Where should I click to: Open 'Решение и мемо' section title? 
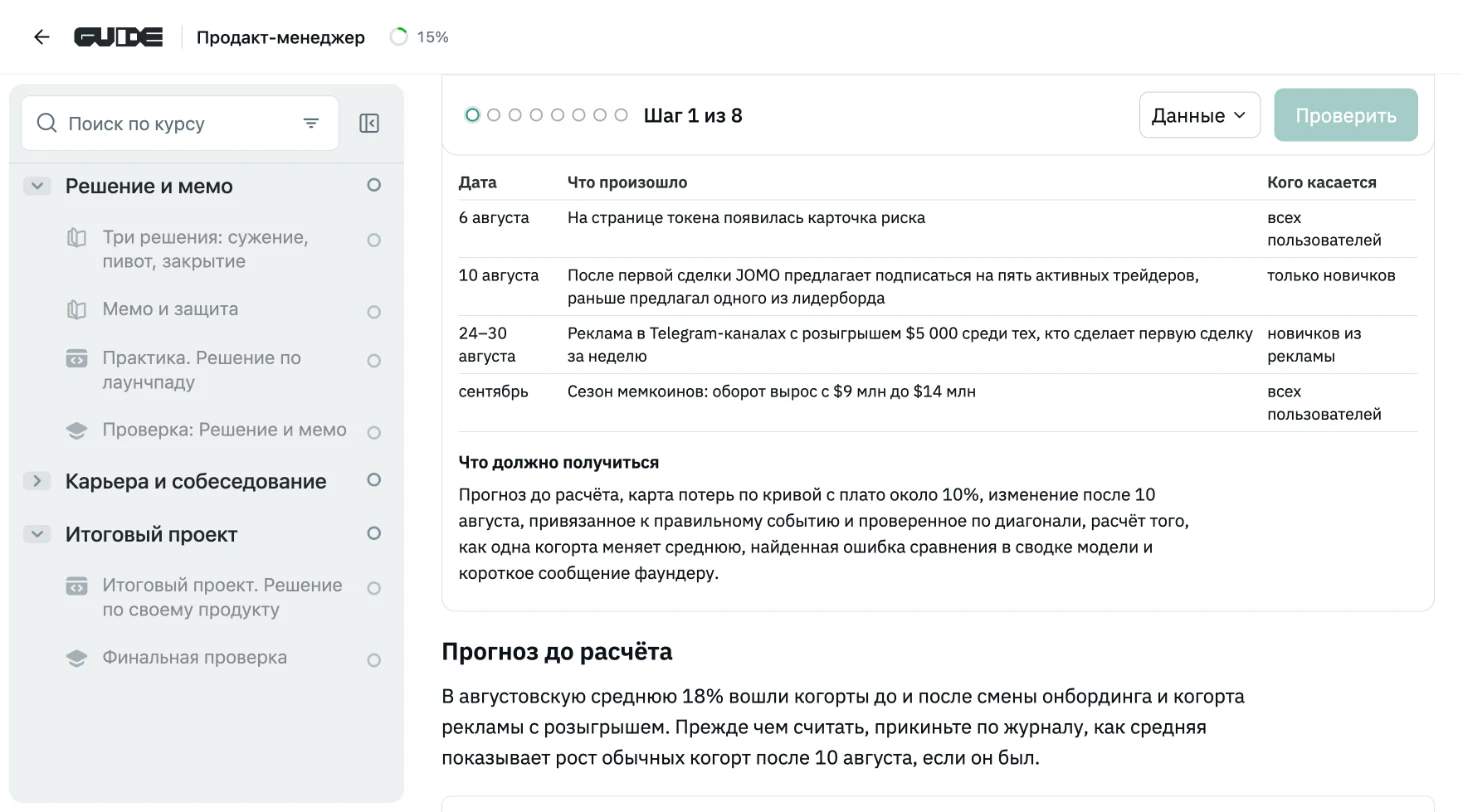pyautogui.click(x=149, y=186)
